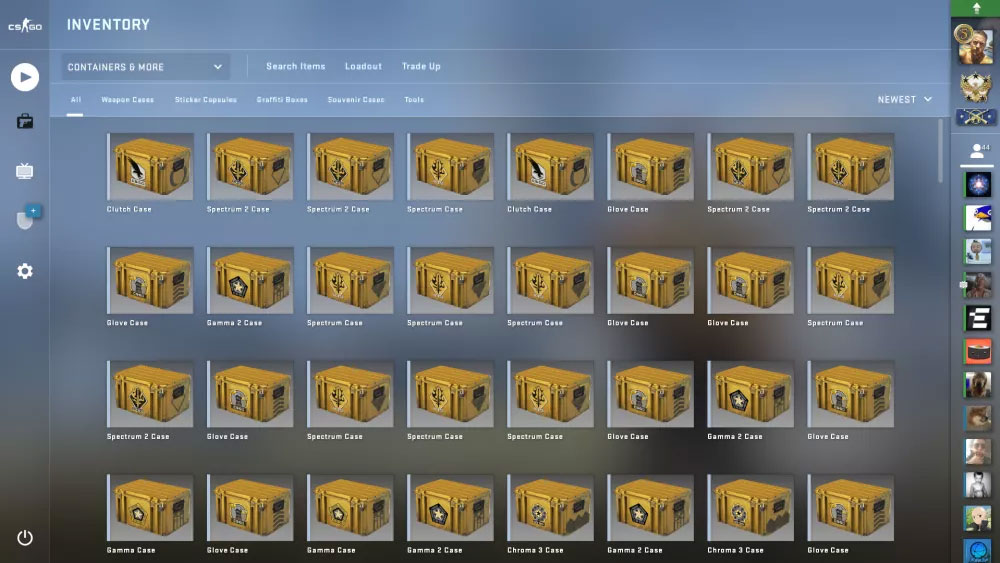1000x563 pixels.
Task: Open the Loadout section
Action: pos(364,66)
